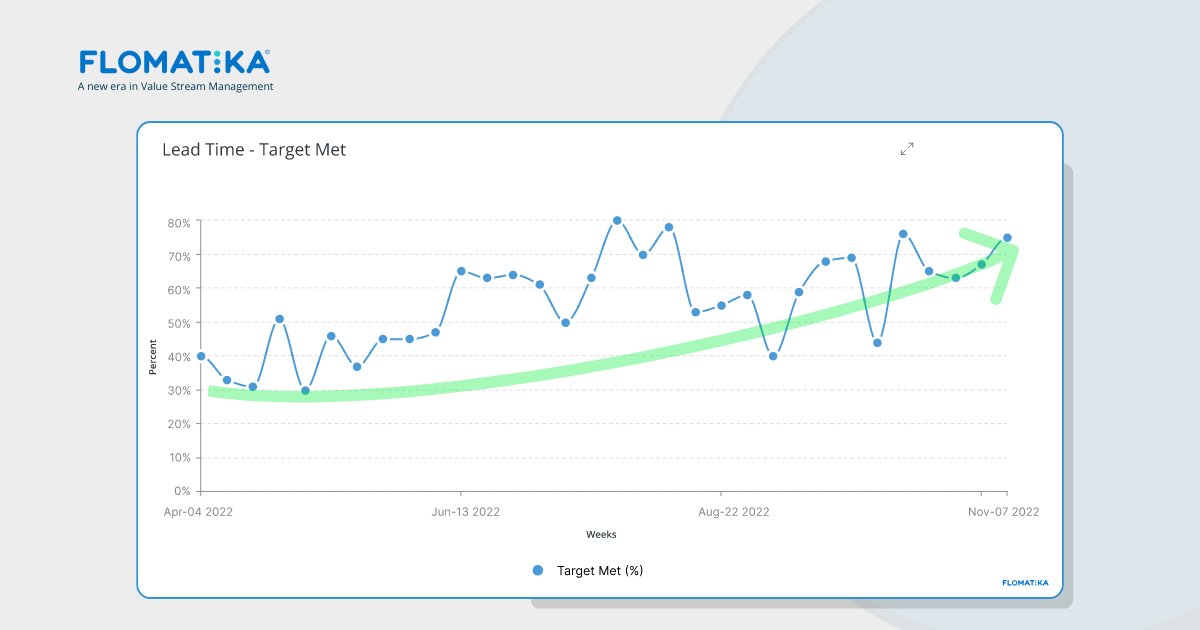Select the Nov-07 2022 last data point
The image size is (1200, 630).
tap(1007, 238)
